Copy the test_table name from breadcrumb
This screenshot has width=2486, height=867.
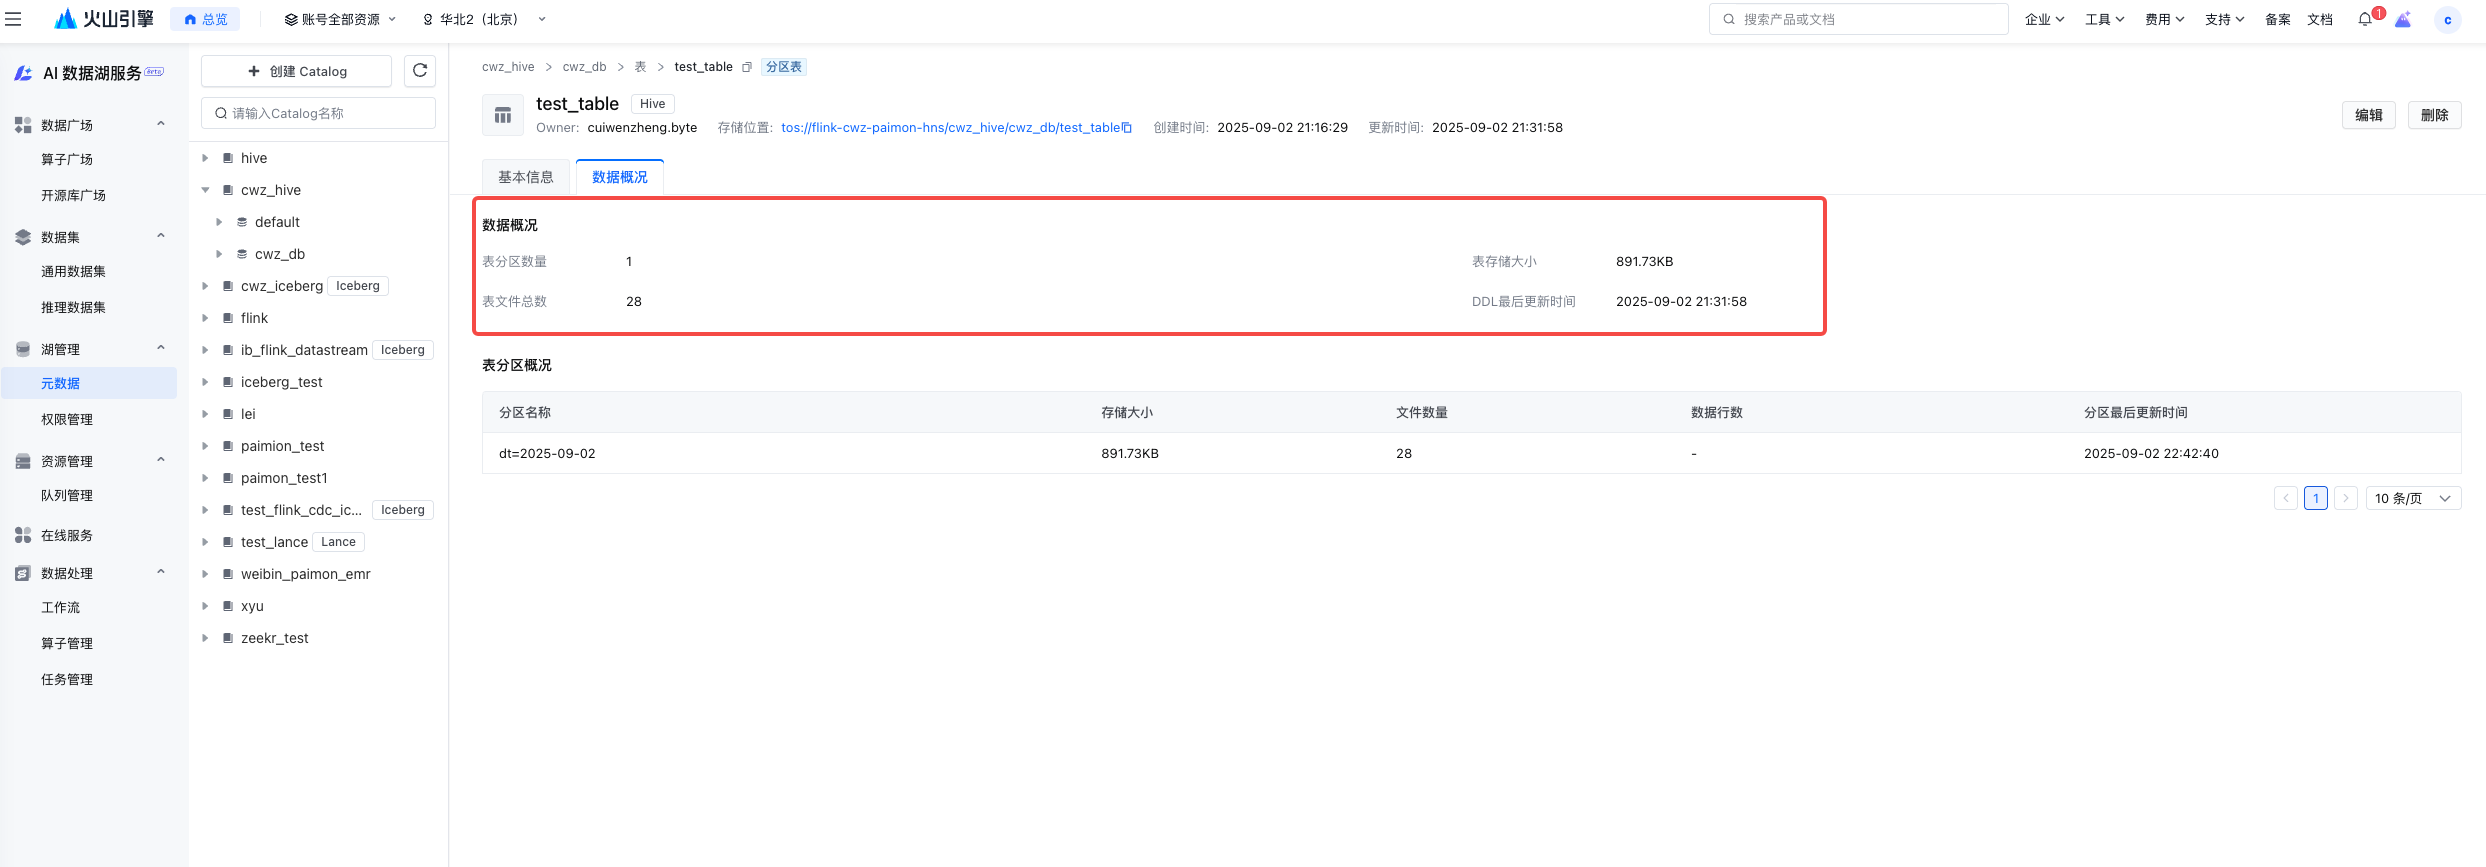tap(747, 67)
